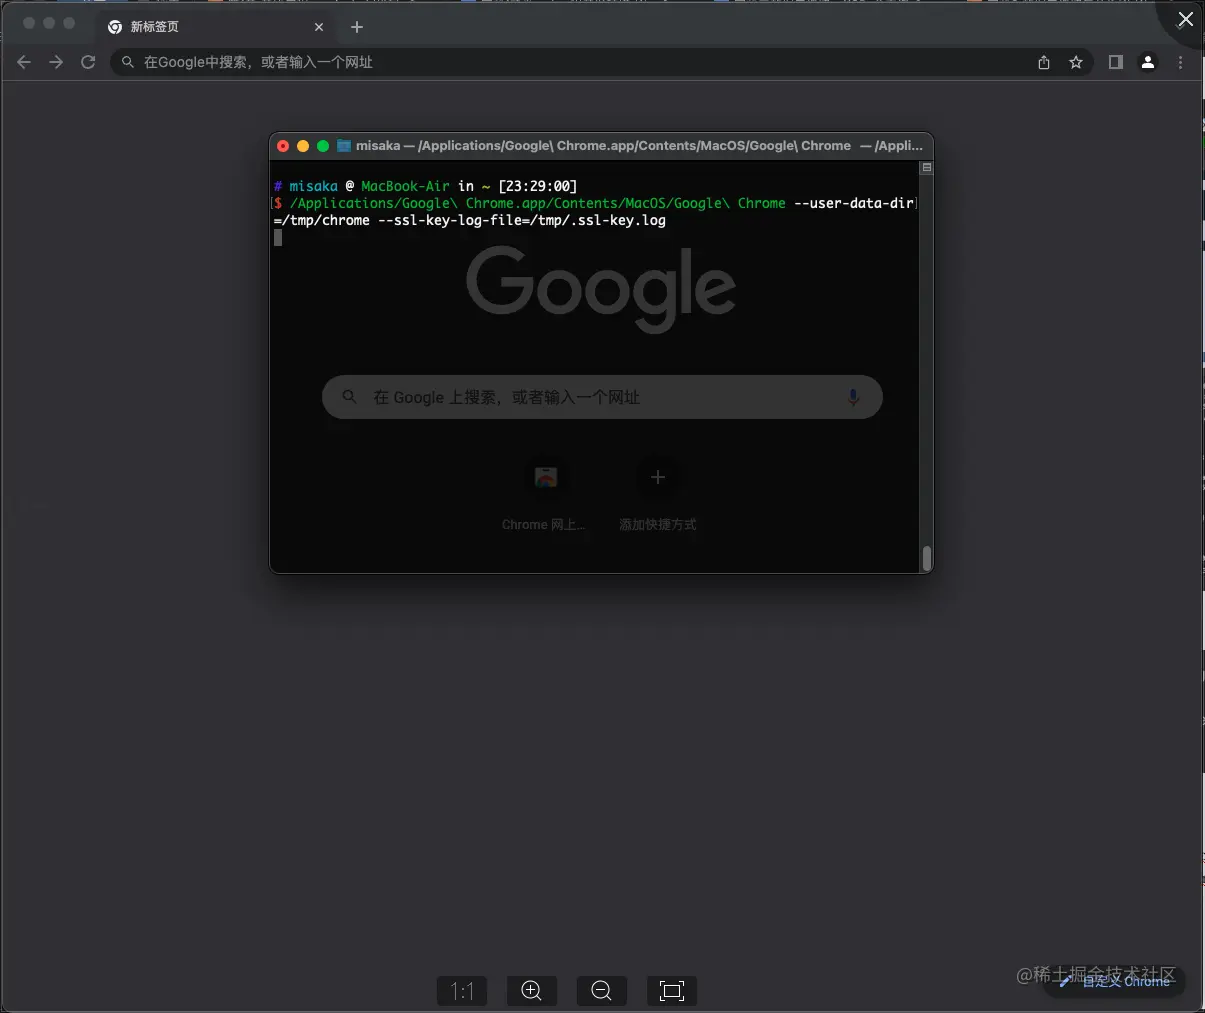1205x1013 pixels.
Task: Go back in Chrome navigation
Action: coord(24,62)
